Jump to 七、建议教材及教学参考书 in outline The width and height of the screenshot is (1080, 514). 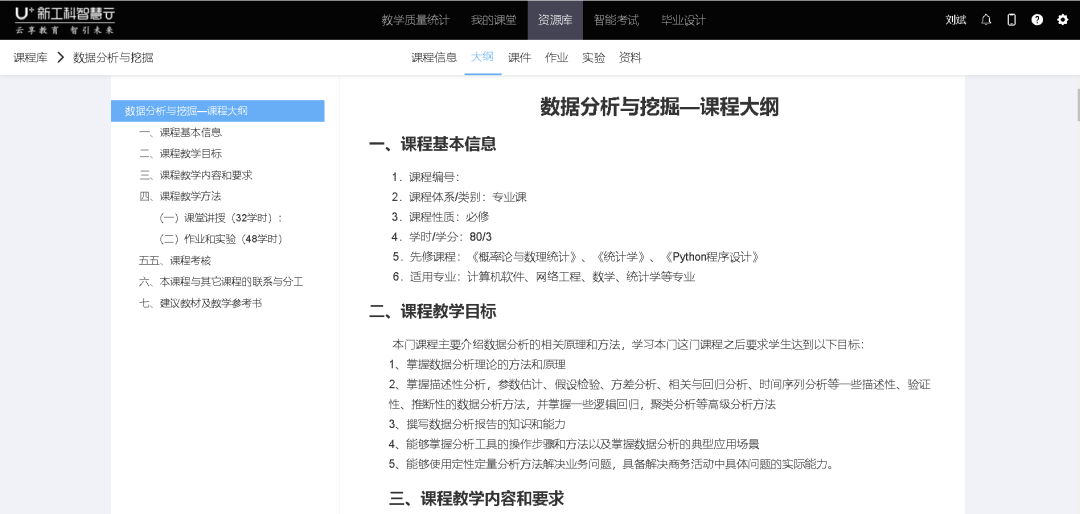click(x=200, y=303)
